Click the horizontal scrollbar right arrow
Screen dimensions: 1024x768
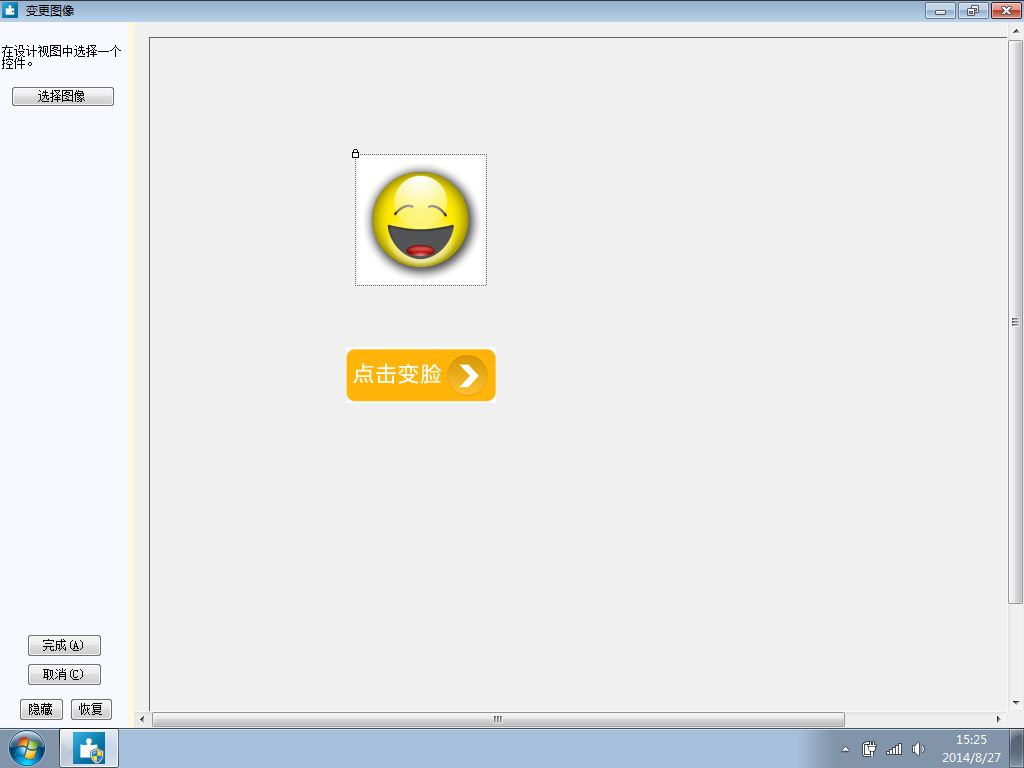(998, 719)
